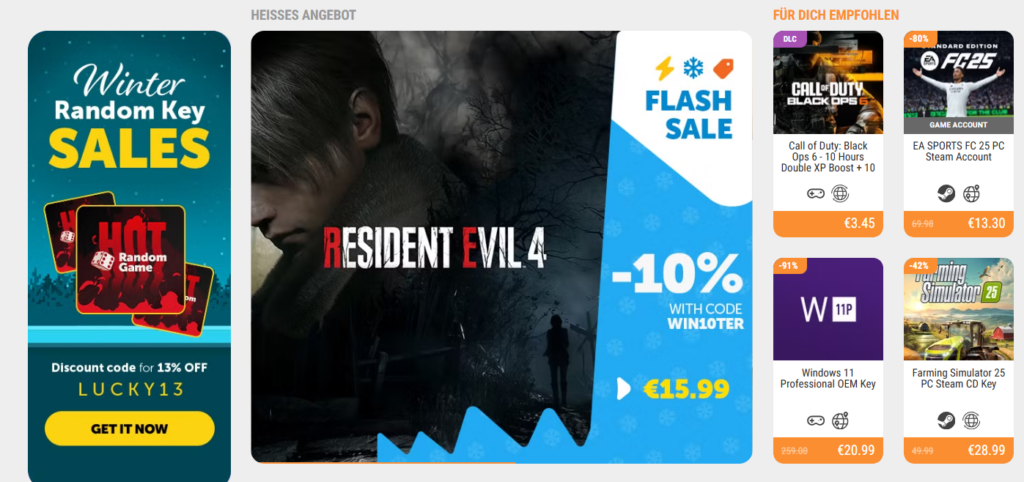Click the LUCKY13 discount code text
The width and height of the screenshot is (1024, 482).
129,391
